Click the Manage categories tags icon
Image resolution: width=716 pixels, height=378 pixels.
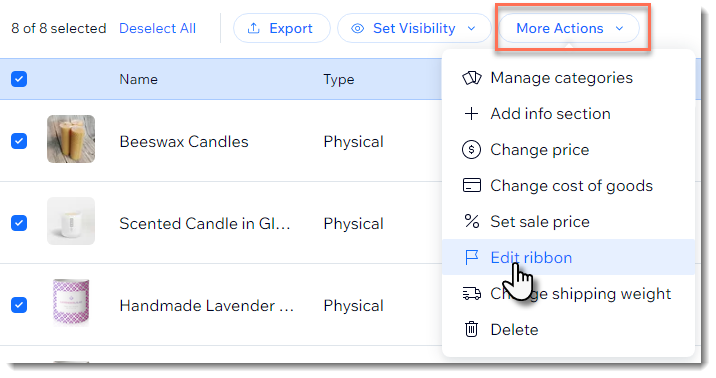[472, 78]
